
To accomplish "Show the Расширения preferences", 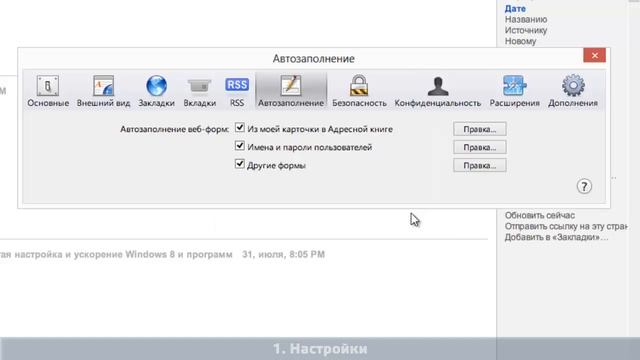I will pyautogui.click(x=514, y=91).
